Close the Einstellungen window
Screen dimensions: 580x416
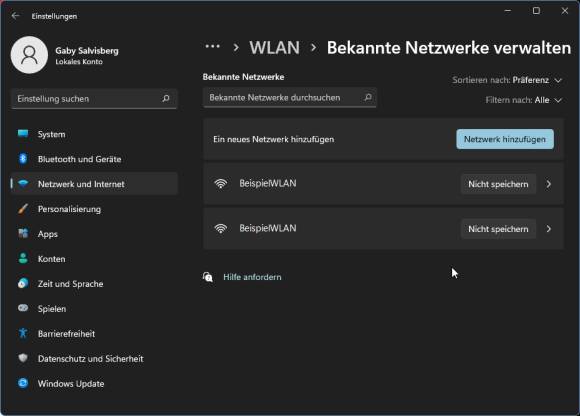pos(564,11)
